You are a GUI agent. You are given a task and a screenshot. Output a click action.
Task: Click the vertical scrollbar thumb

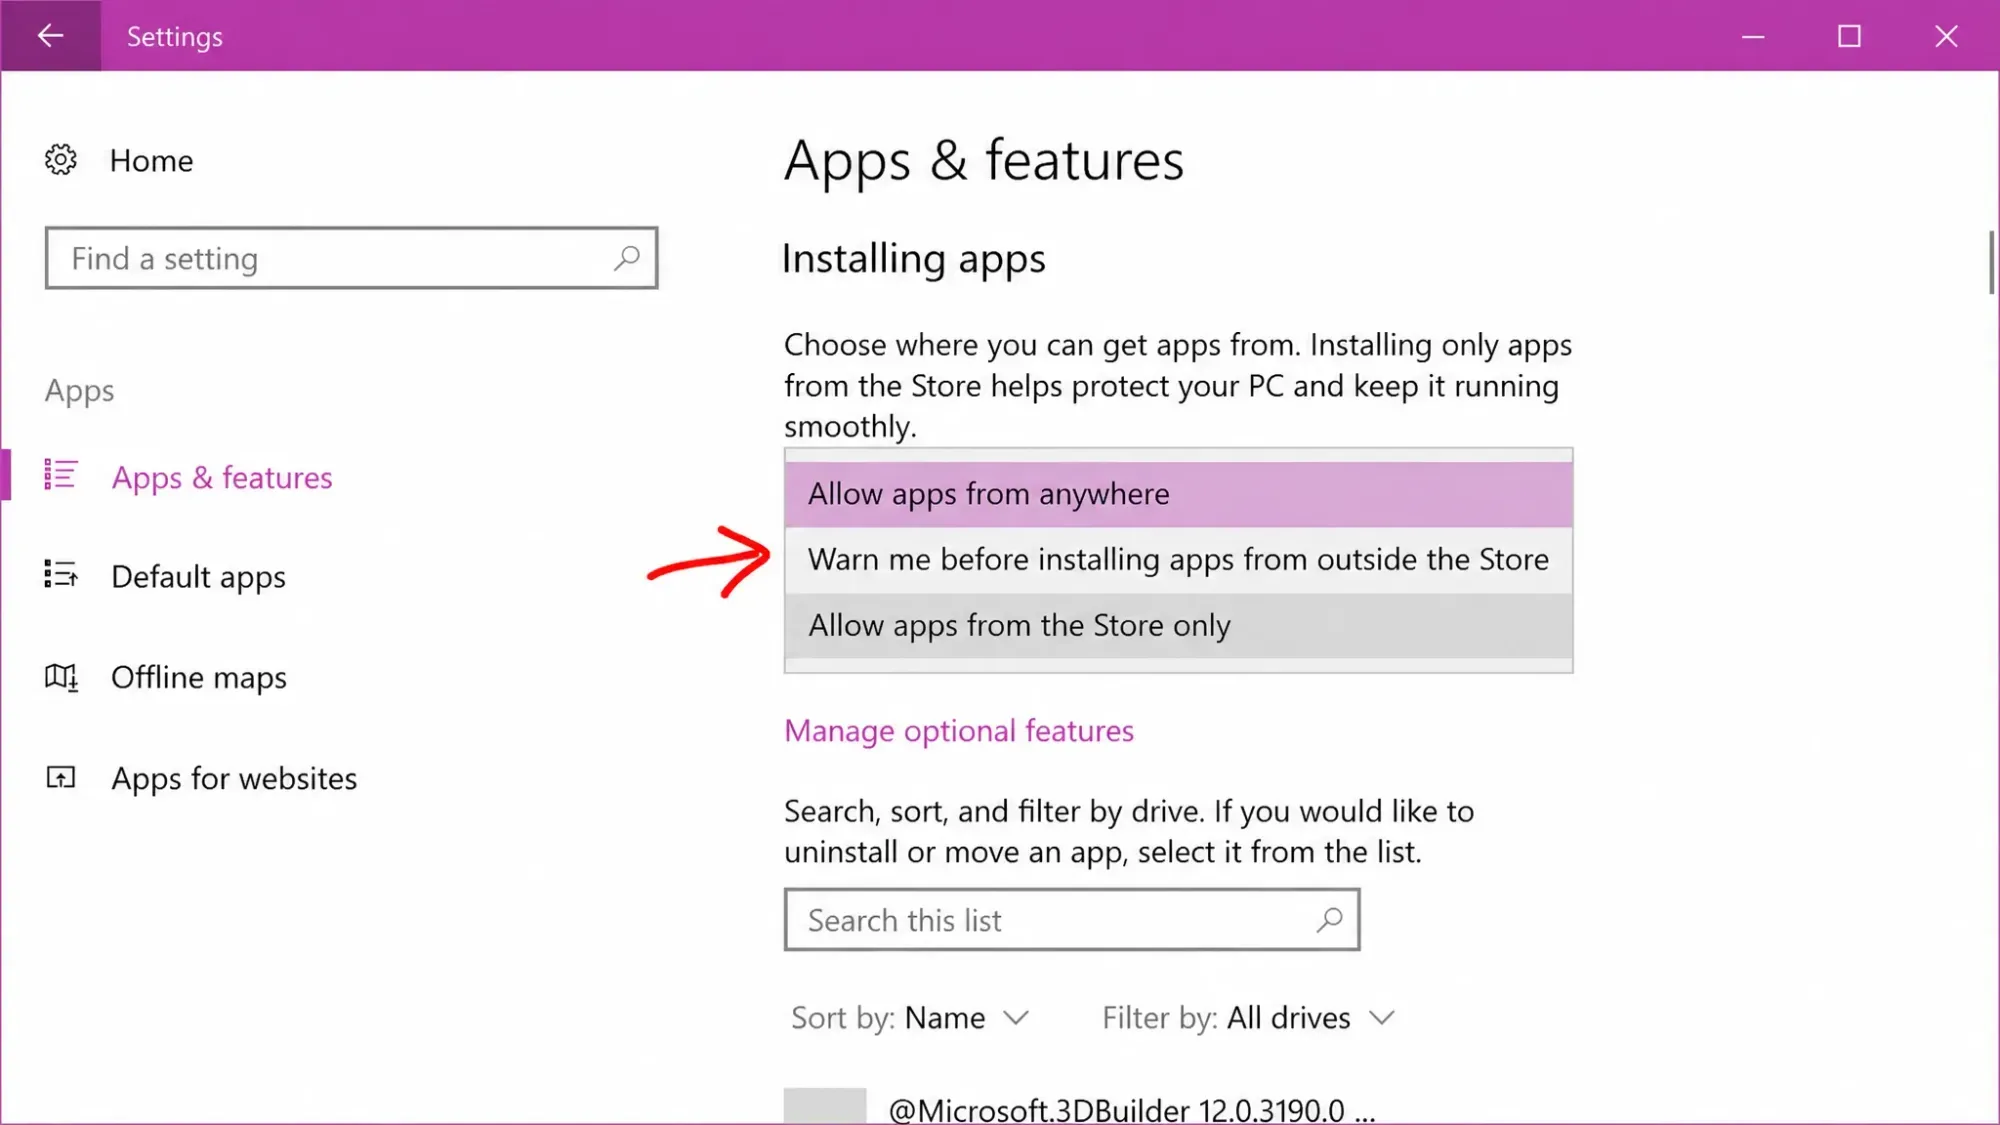click(x=1991, y=262)
